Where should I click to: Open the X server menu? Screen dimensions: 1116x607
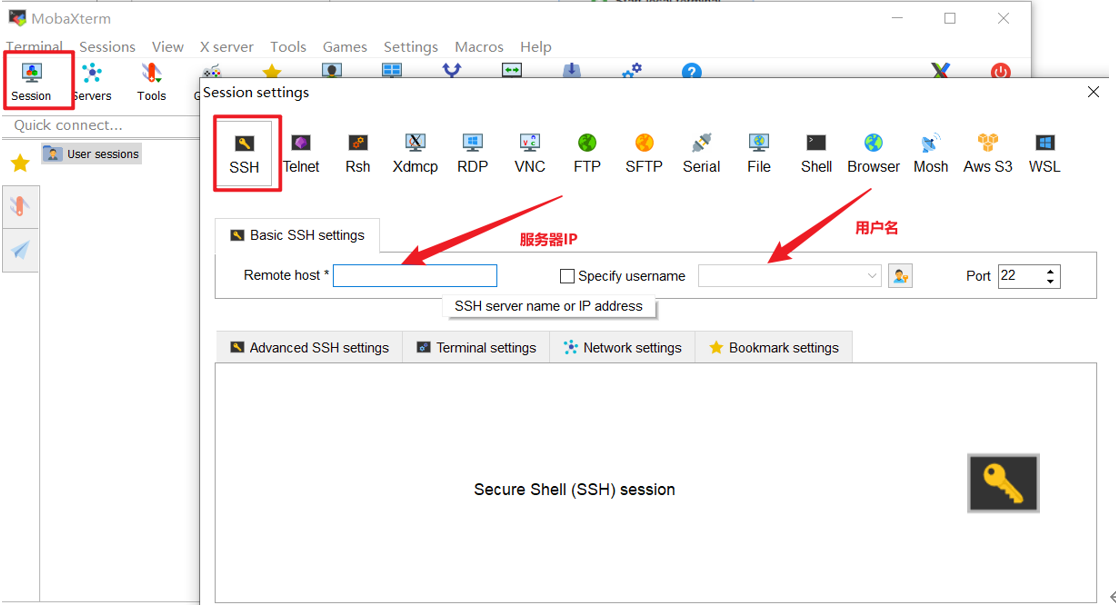[226, 47]
